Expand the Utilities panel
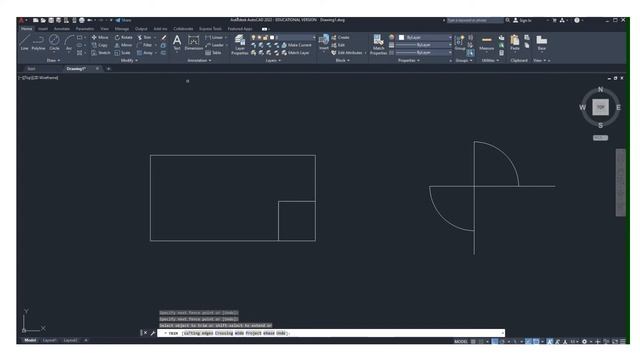The image size is (640, 360). (490, 60)
